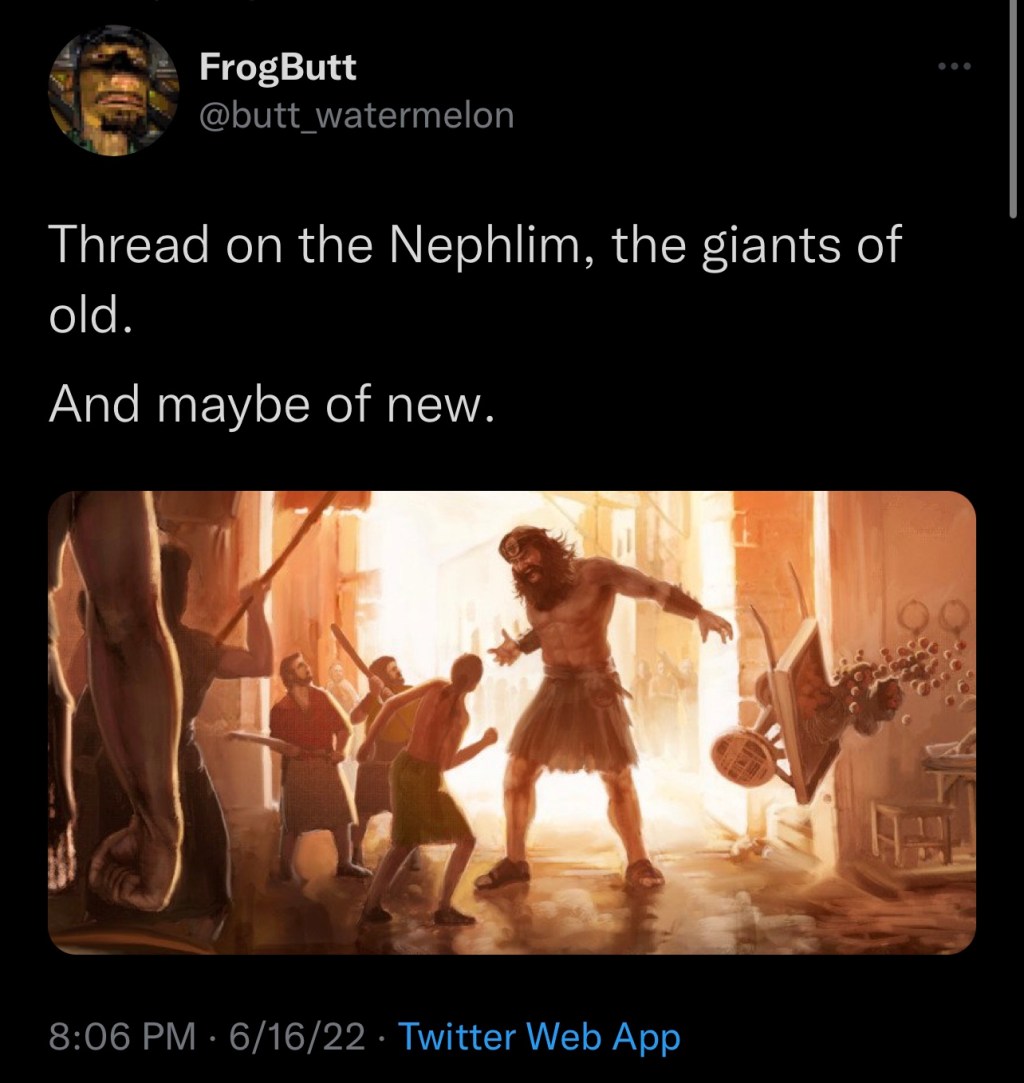This screenshot has height=1083, width=1024.
Task: Click the FrogButt display name
Action: point(277,68)
